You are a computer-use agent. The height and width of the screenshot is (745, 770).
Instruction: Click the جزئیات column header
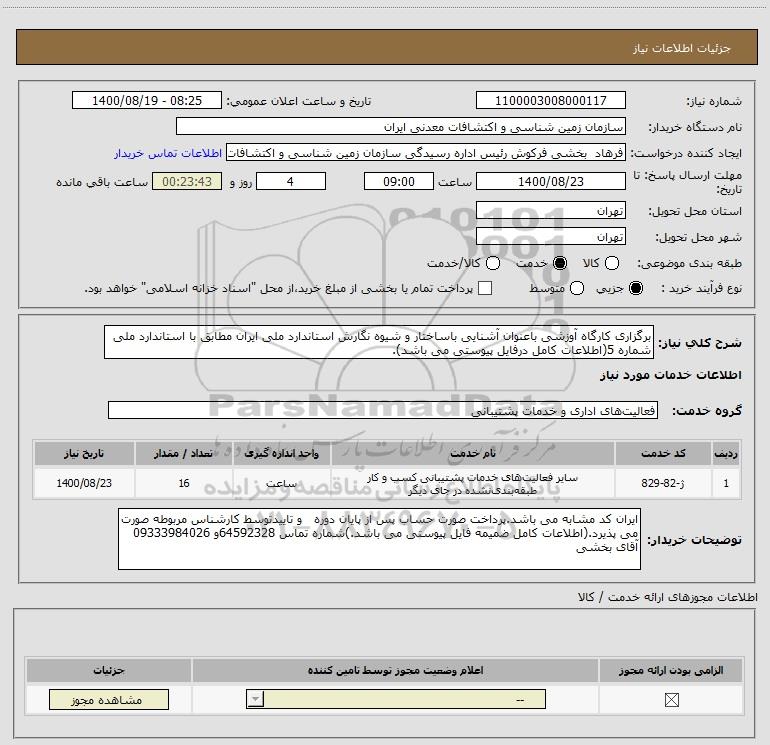[109, 670]
